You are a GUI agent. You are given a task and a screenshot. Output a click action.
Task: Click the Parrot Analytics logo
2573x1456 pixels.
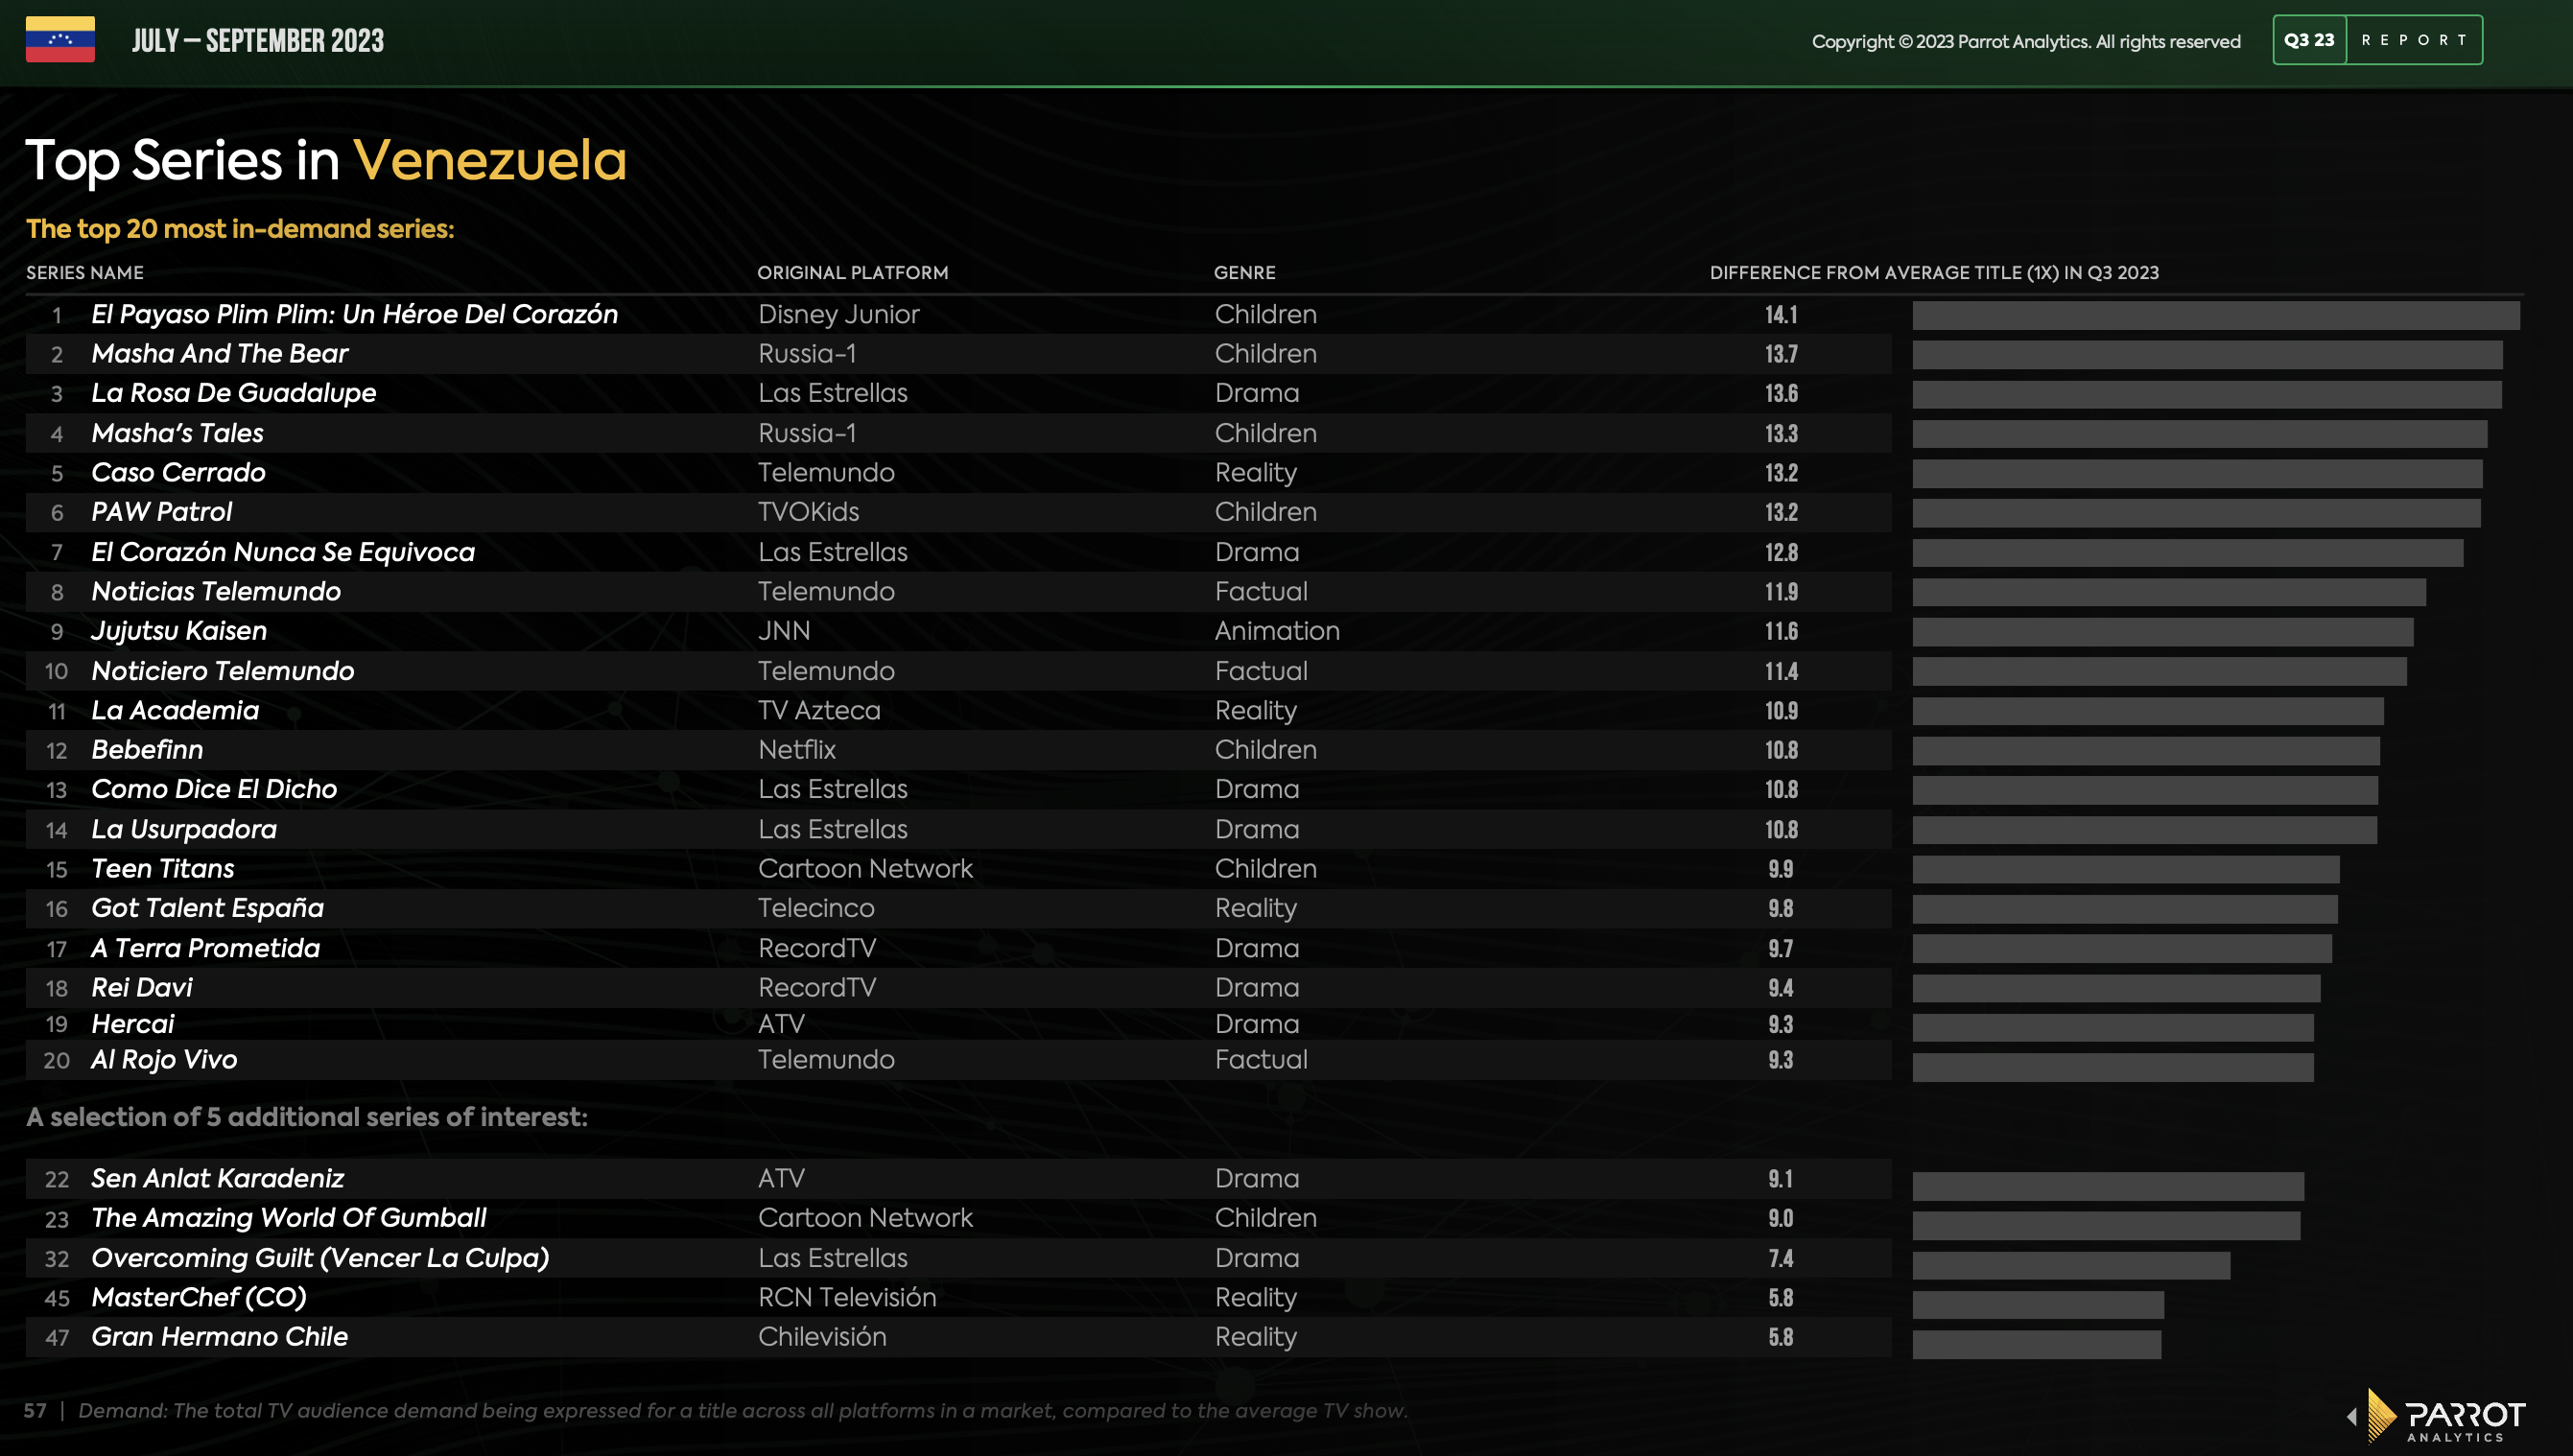2446,1416
